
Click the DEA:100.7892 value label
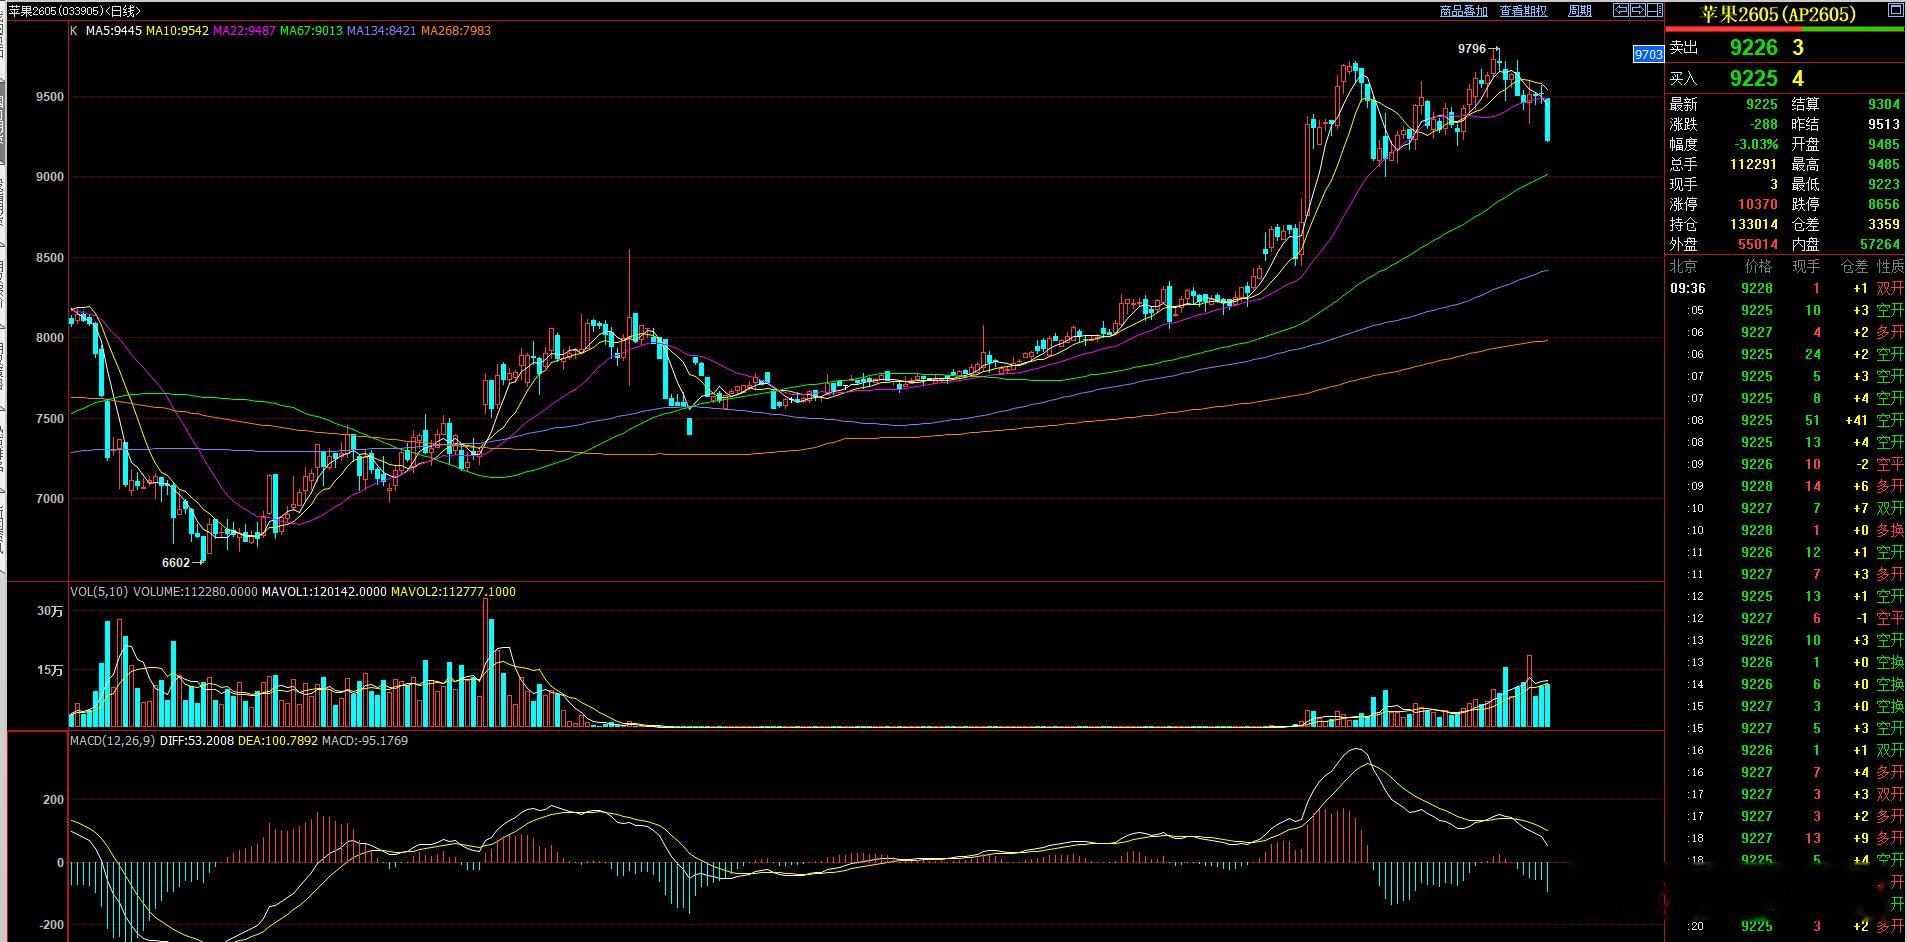click(278, 741)
